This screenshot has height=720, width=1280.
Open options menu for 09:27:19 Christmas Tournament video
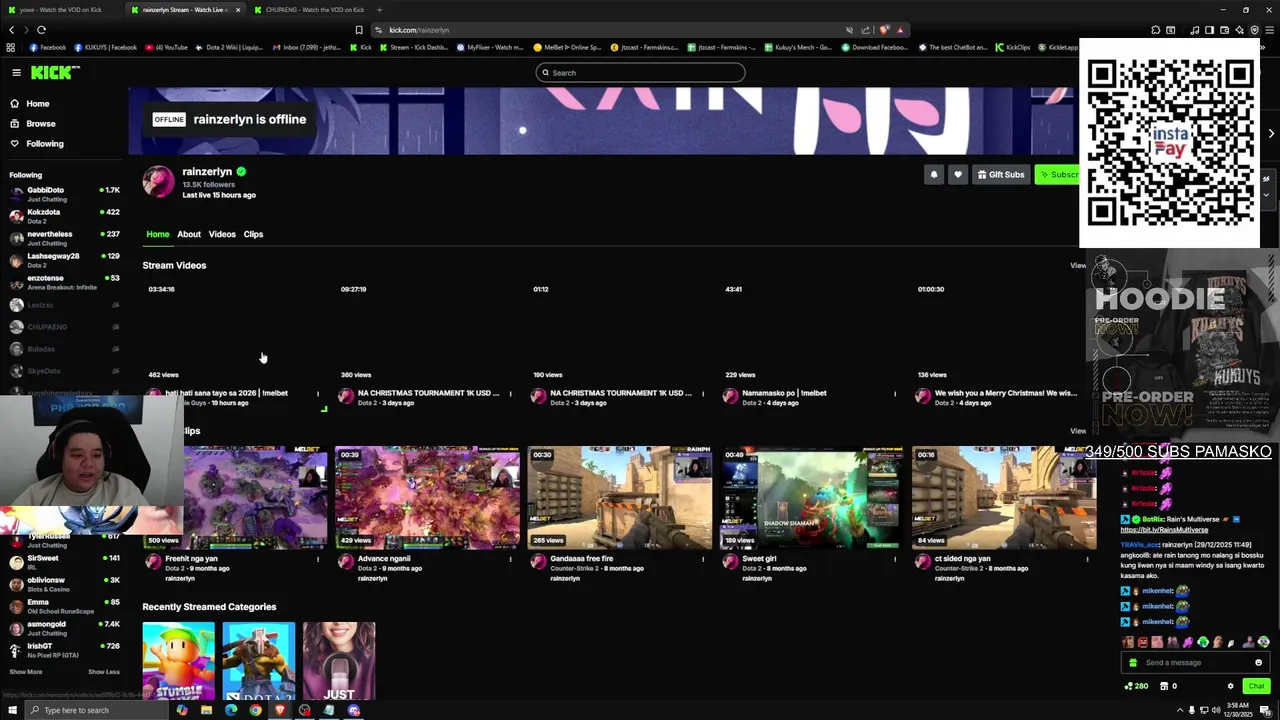click(510, 394)
